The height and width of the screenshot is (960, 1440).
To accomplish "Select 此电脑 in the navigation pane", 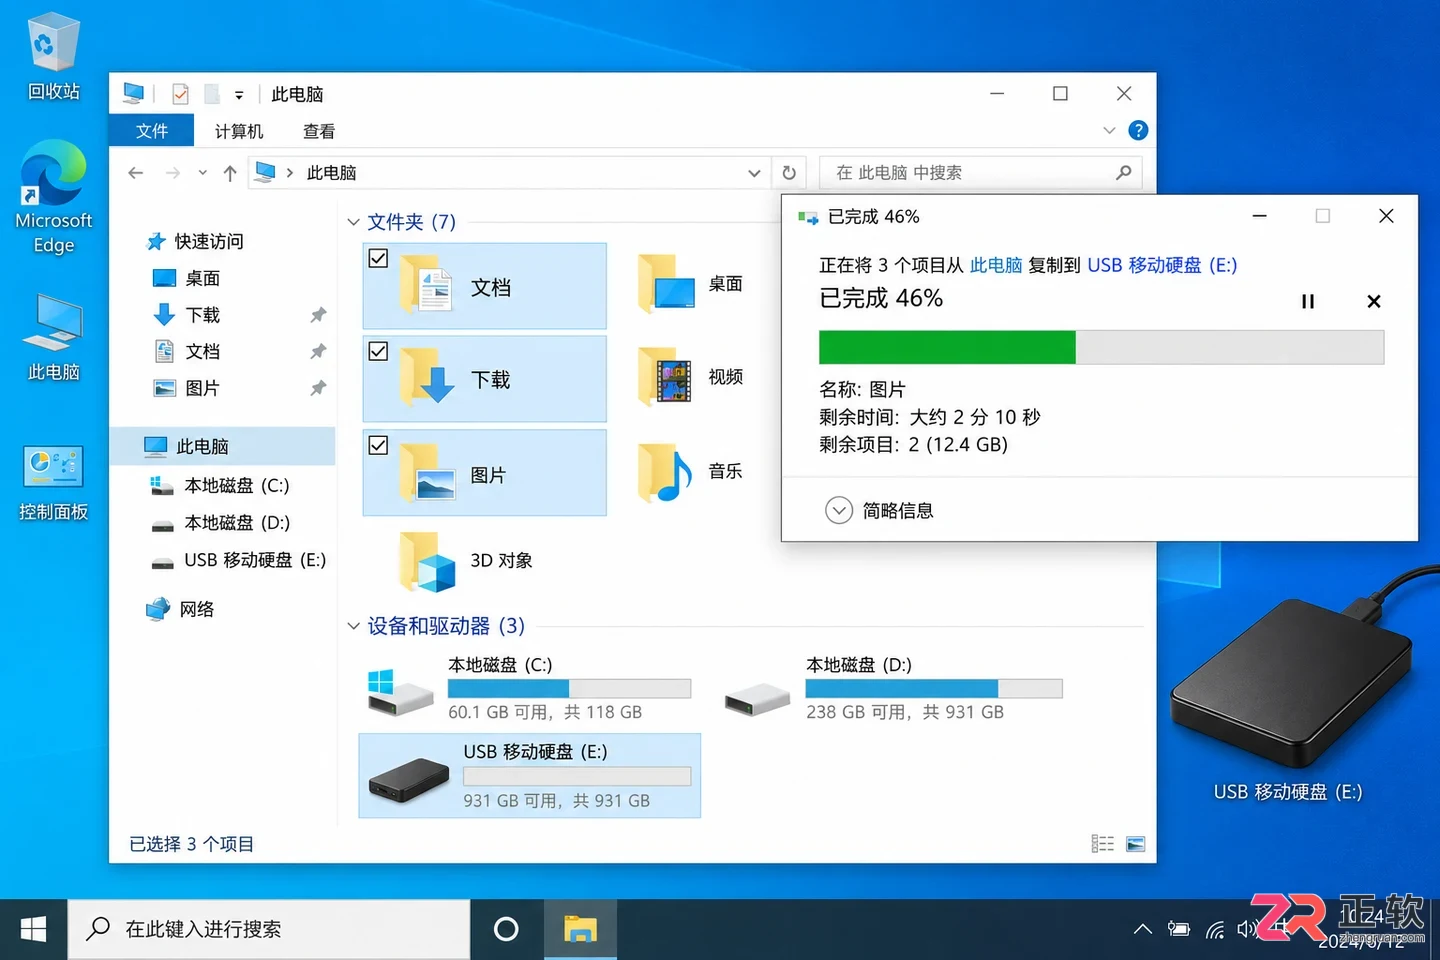I will coord(222,446).
